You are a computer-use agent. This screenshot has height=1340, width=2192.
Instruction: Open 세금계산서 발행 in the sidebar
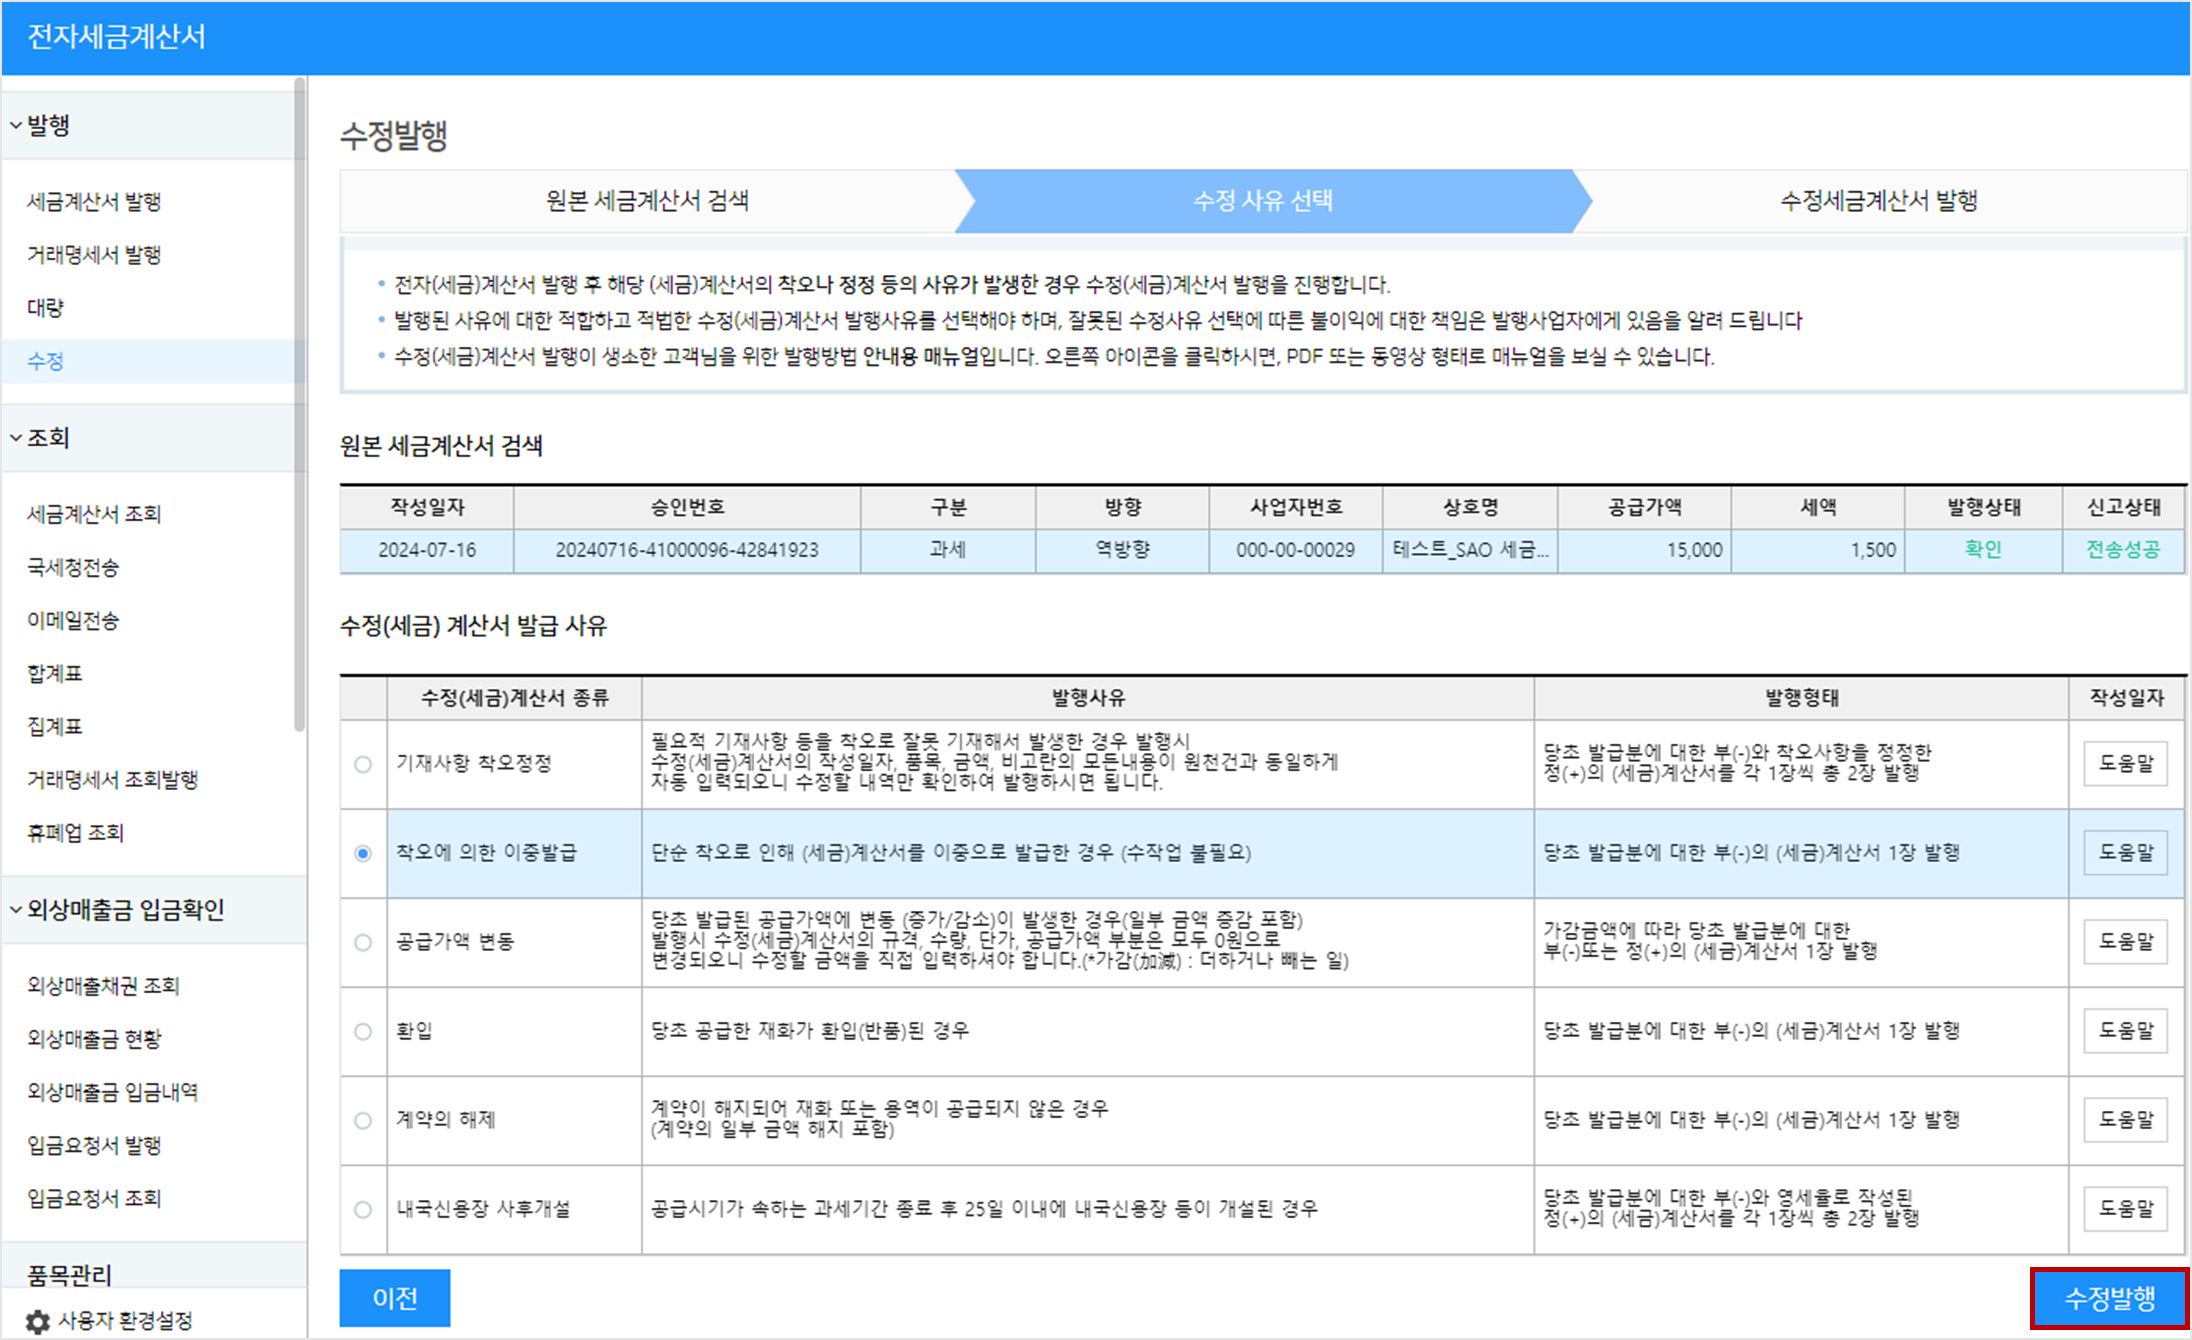click(x=94, y=202)
